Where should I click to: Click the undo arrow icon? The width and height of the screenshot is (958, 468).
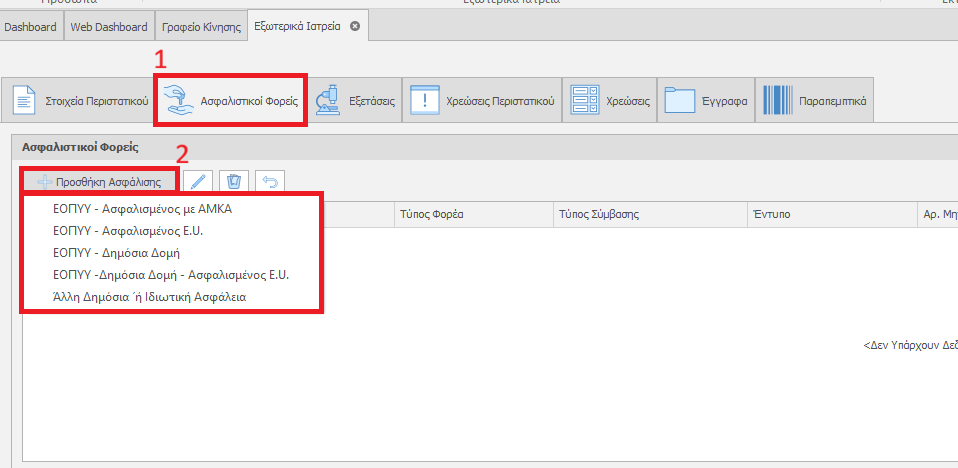[x=270, y=181]
